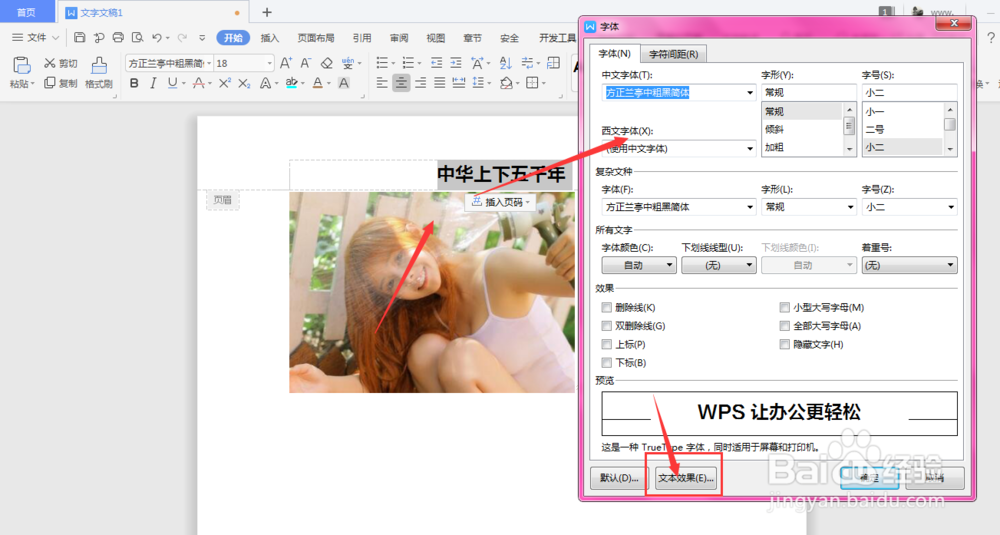This screenshot has height=535, width=1000.
Task: Toggle Italic formatting
Action: click(153, 83)
